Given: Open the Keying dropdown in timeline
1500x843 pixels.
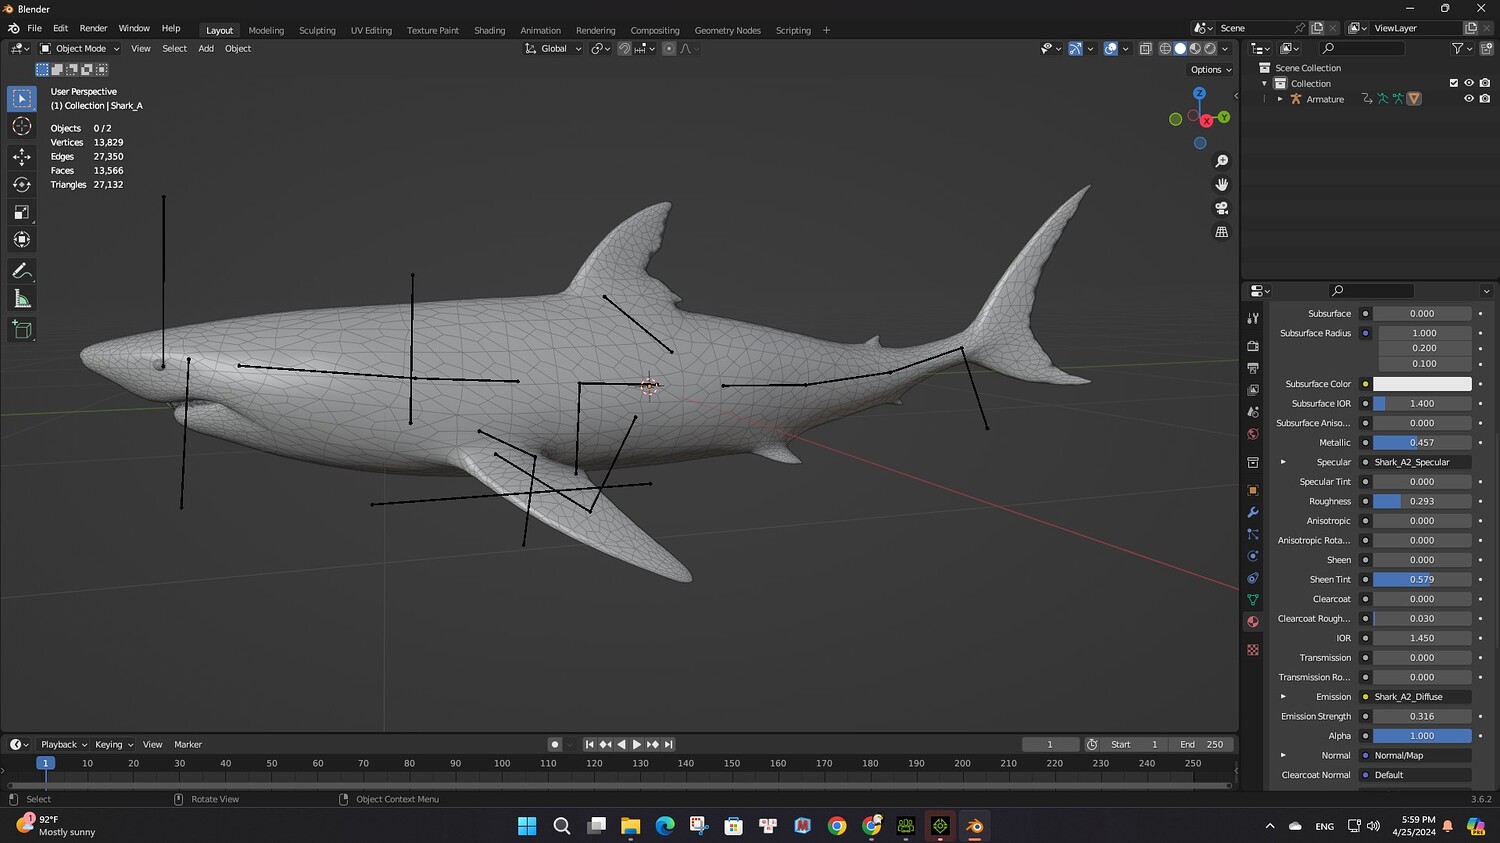Looking at the screenshot, I should pyautogui.click(x=114, y=744).
